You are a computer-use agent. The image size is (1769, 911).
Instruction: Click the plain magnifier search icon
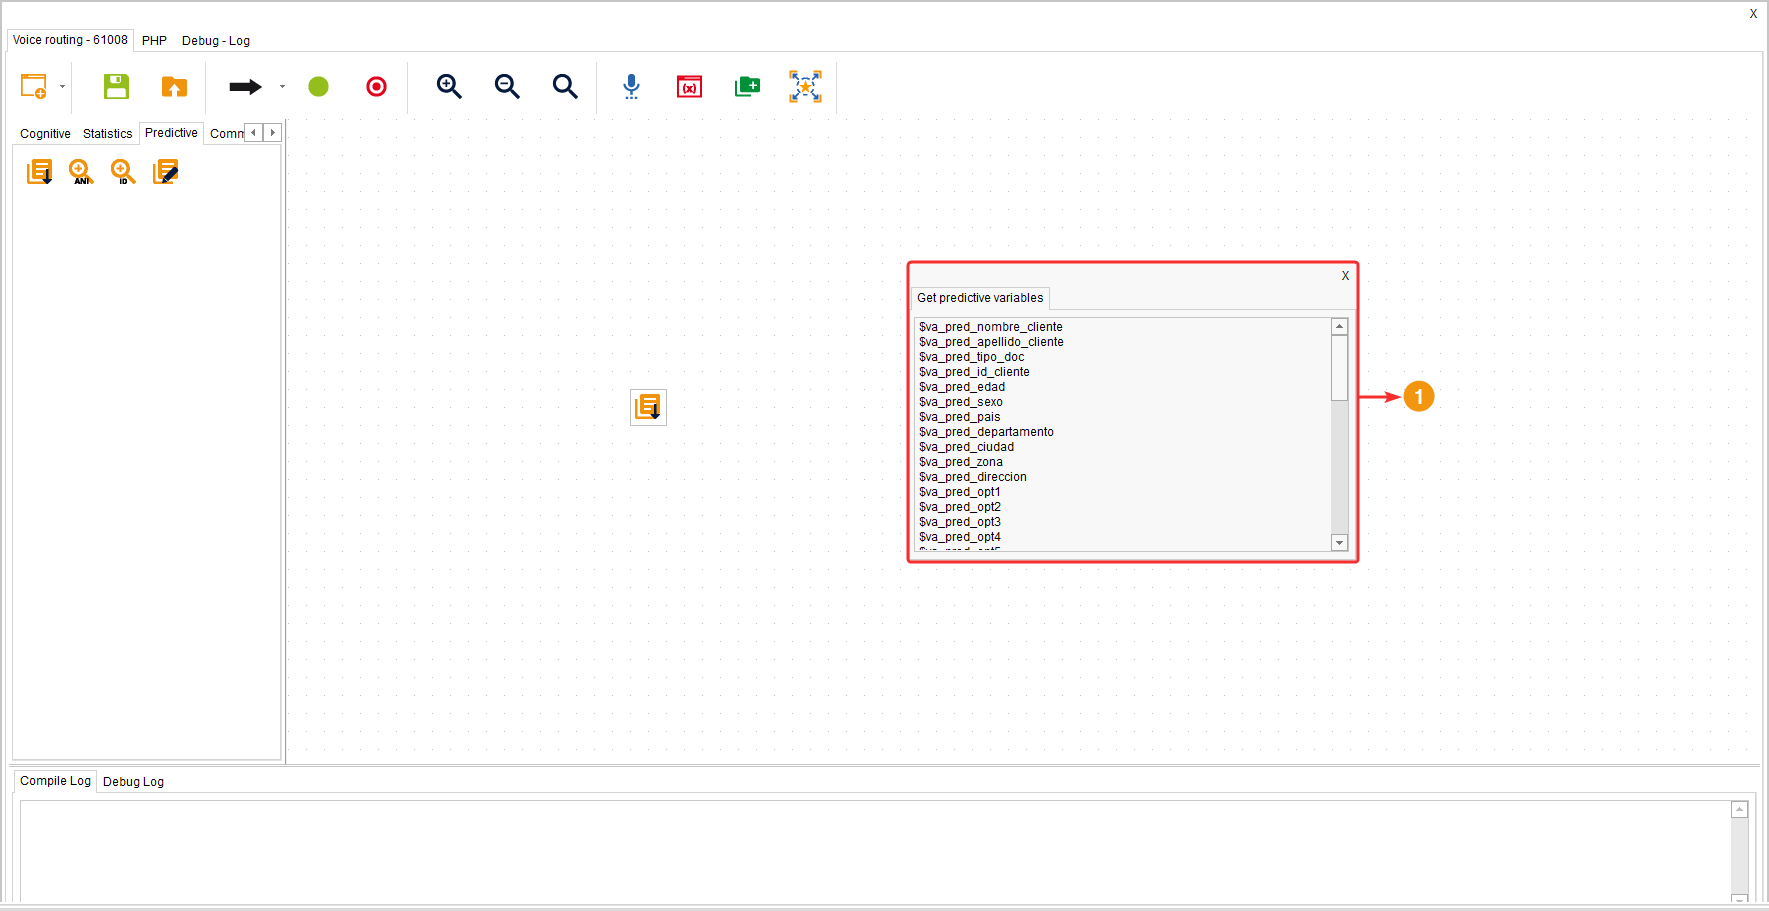[x=565, y=87]
